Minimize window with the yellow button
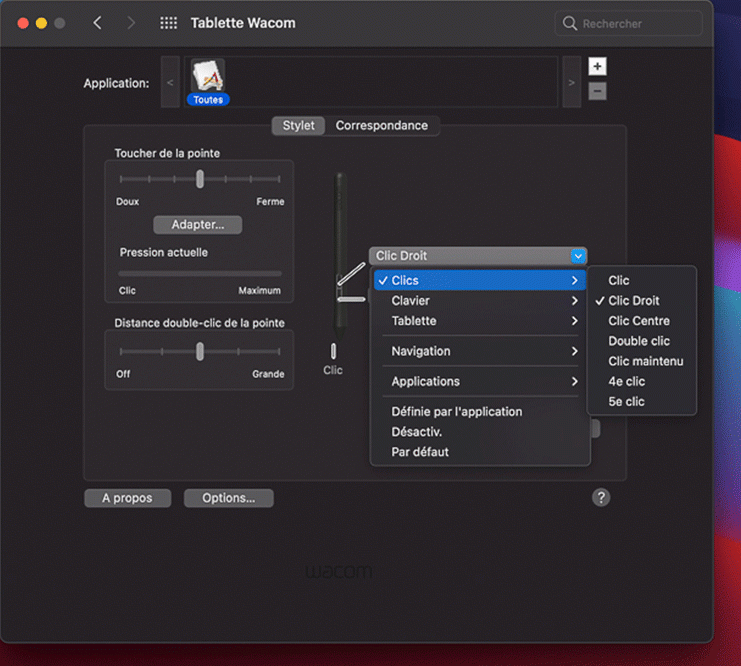The image size is (741, 666). point(41,23)
